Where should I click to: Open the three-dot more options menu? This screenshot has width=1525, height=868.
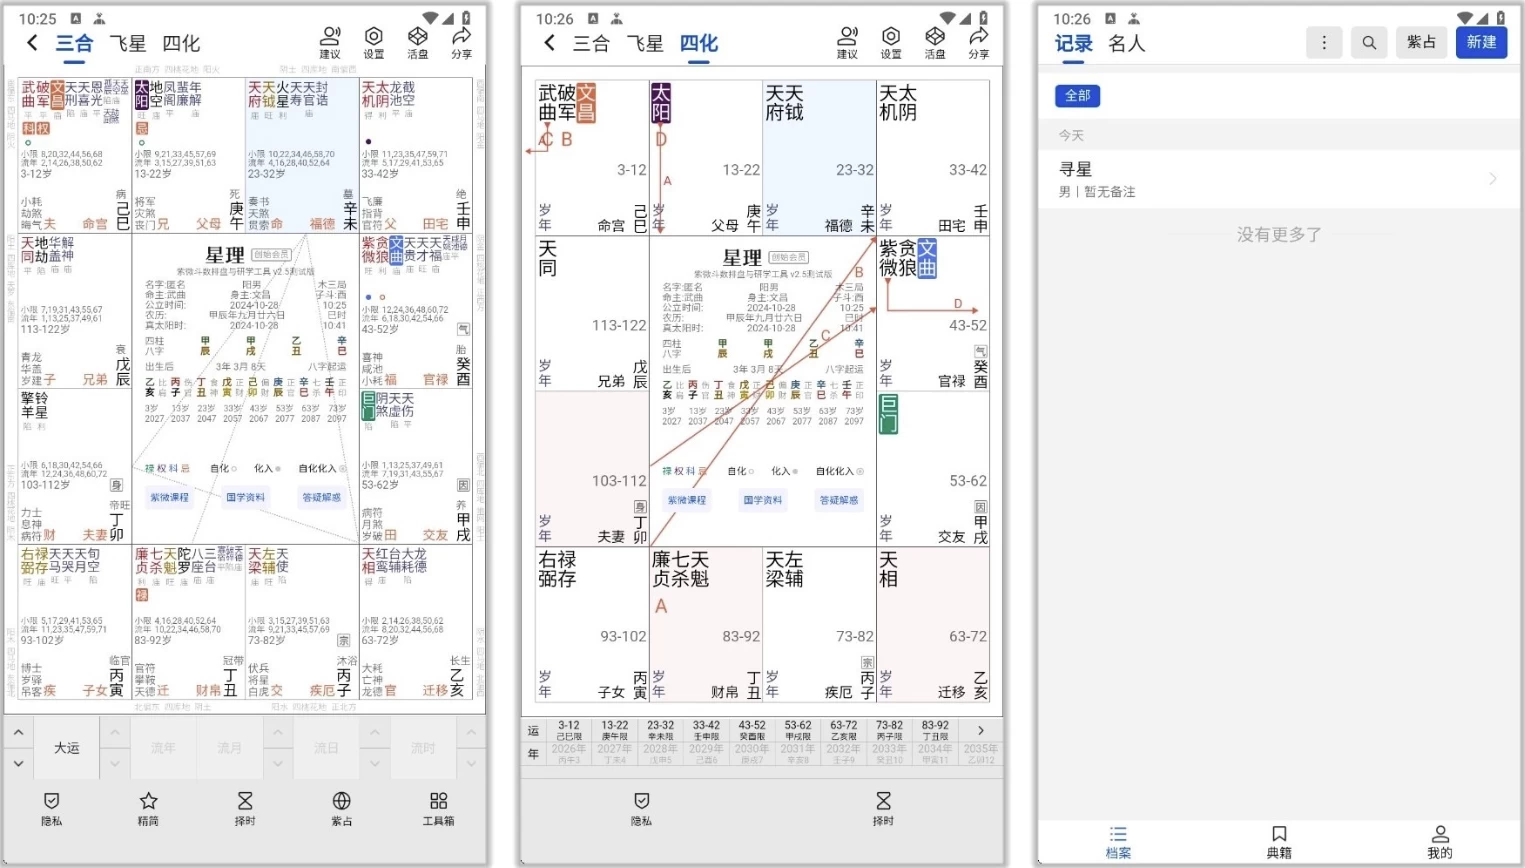1324,42
